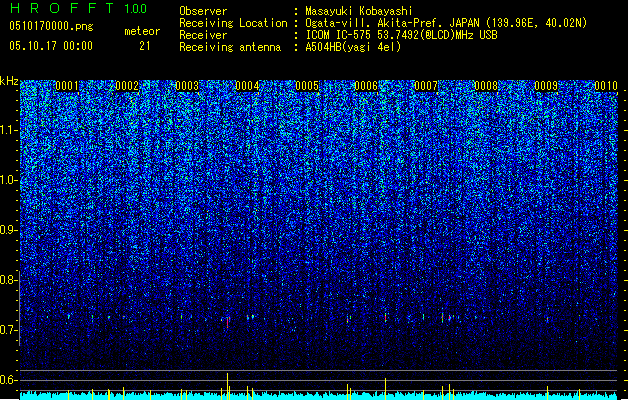The width and height of the screenshot is (629, 400).
Task: Click time marker 0001
Action: 67,86
